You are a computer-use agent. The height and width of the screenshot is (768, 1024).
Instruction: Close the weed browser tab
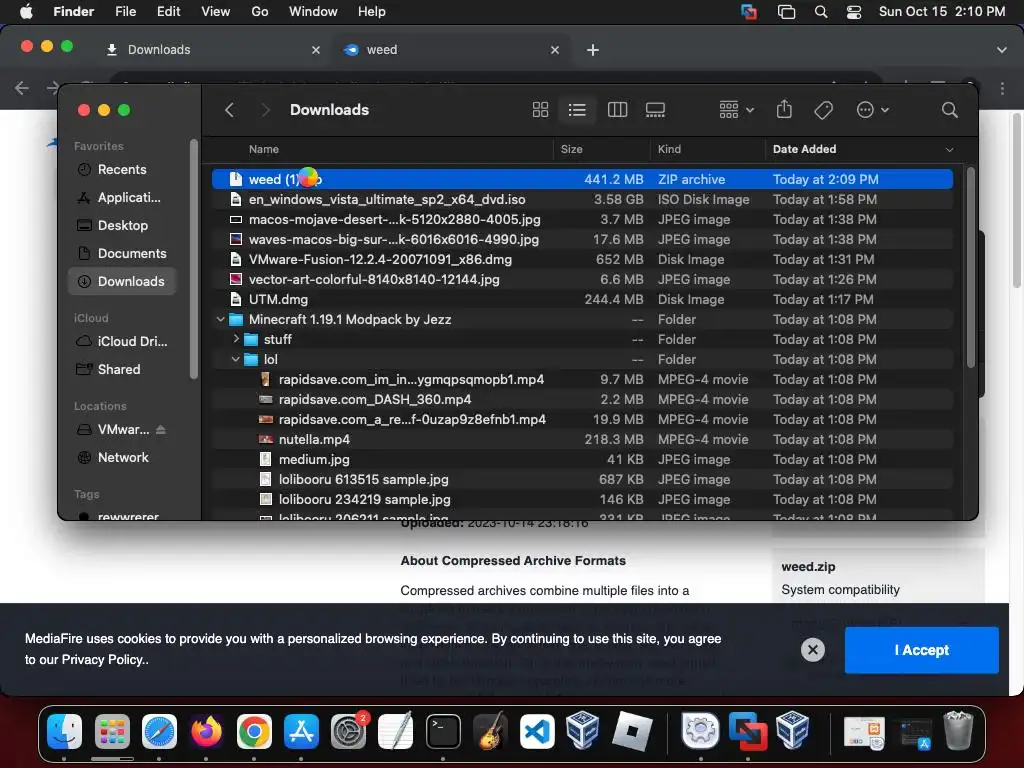pyautogui.click(x=555, y=50)
